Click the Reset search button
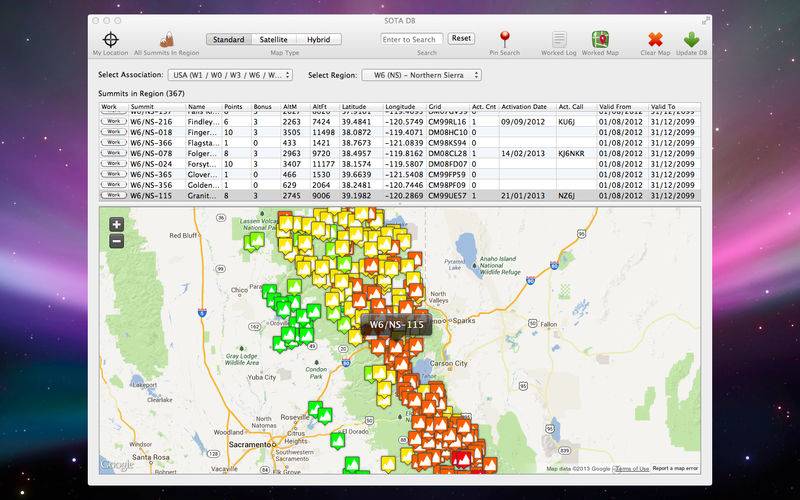This screenshot has width=800, height=500. tap(461, 39)
